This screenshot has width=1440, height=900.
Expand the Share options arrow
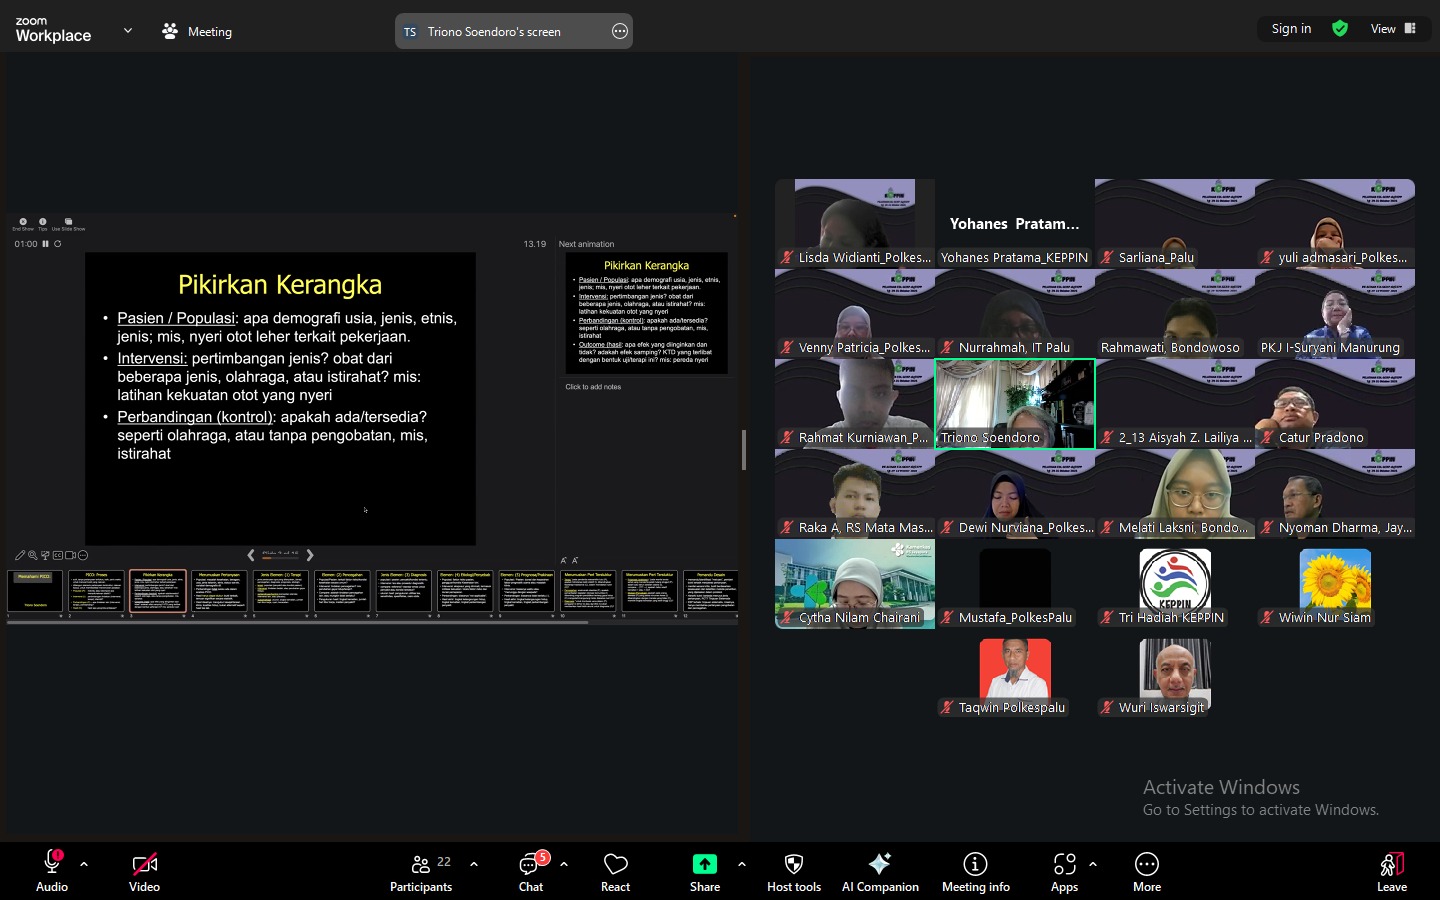pos(741,864)
